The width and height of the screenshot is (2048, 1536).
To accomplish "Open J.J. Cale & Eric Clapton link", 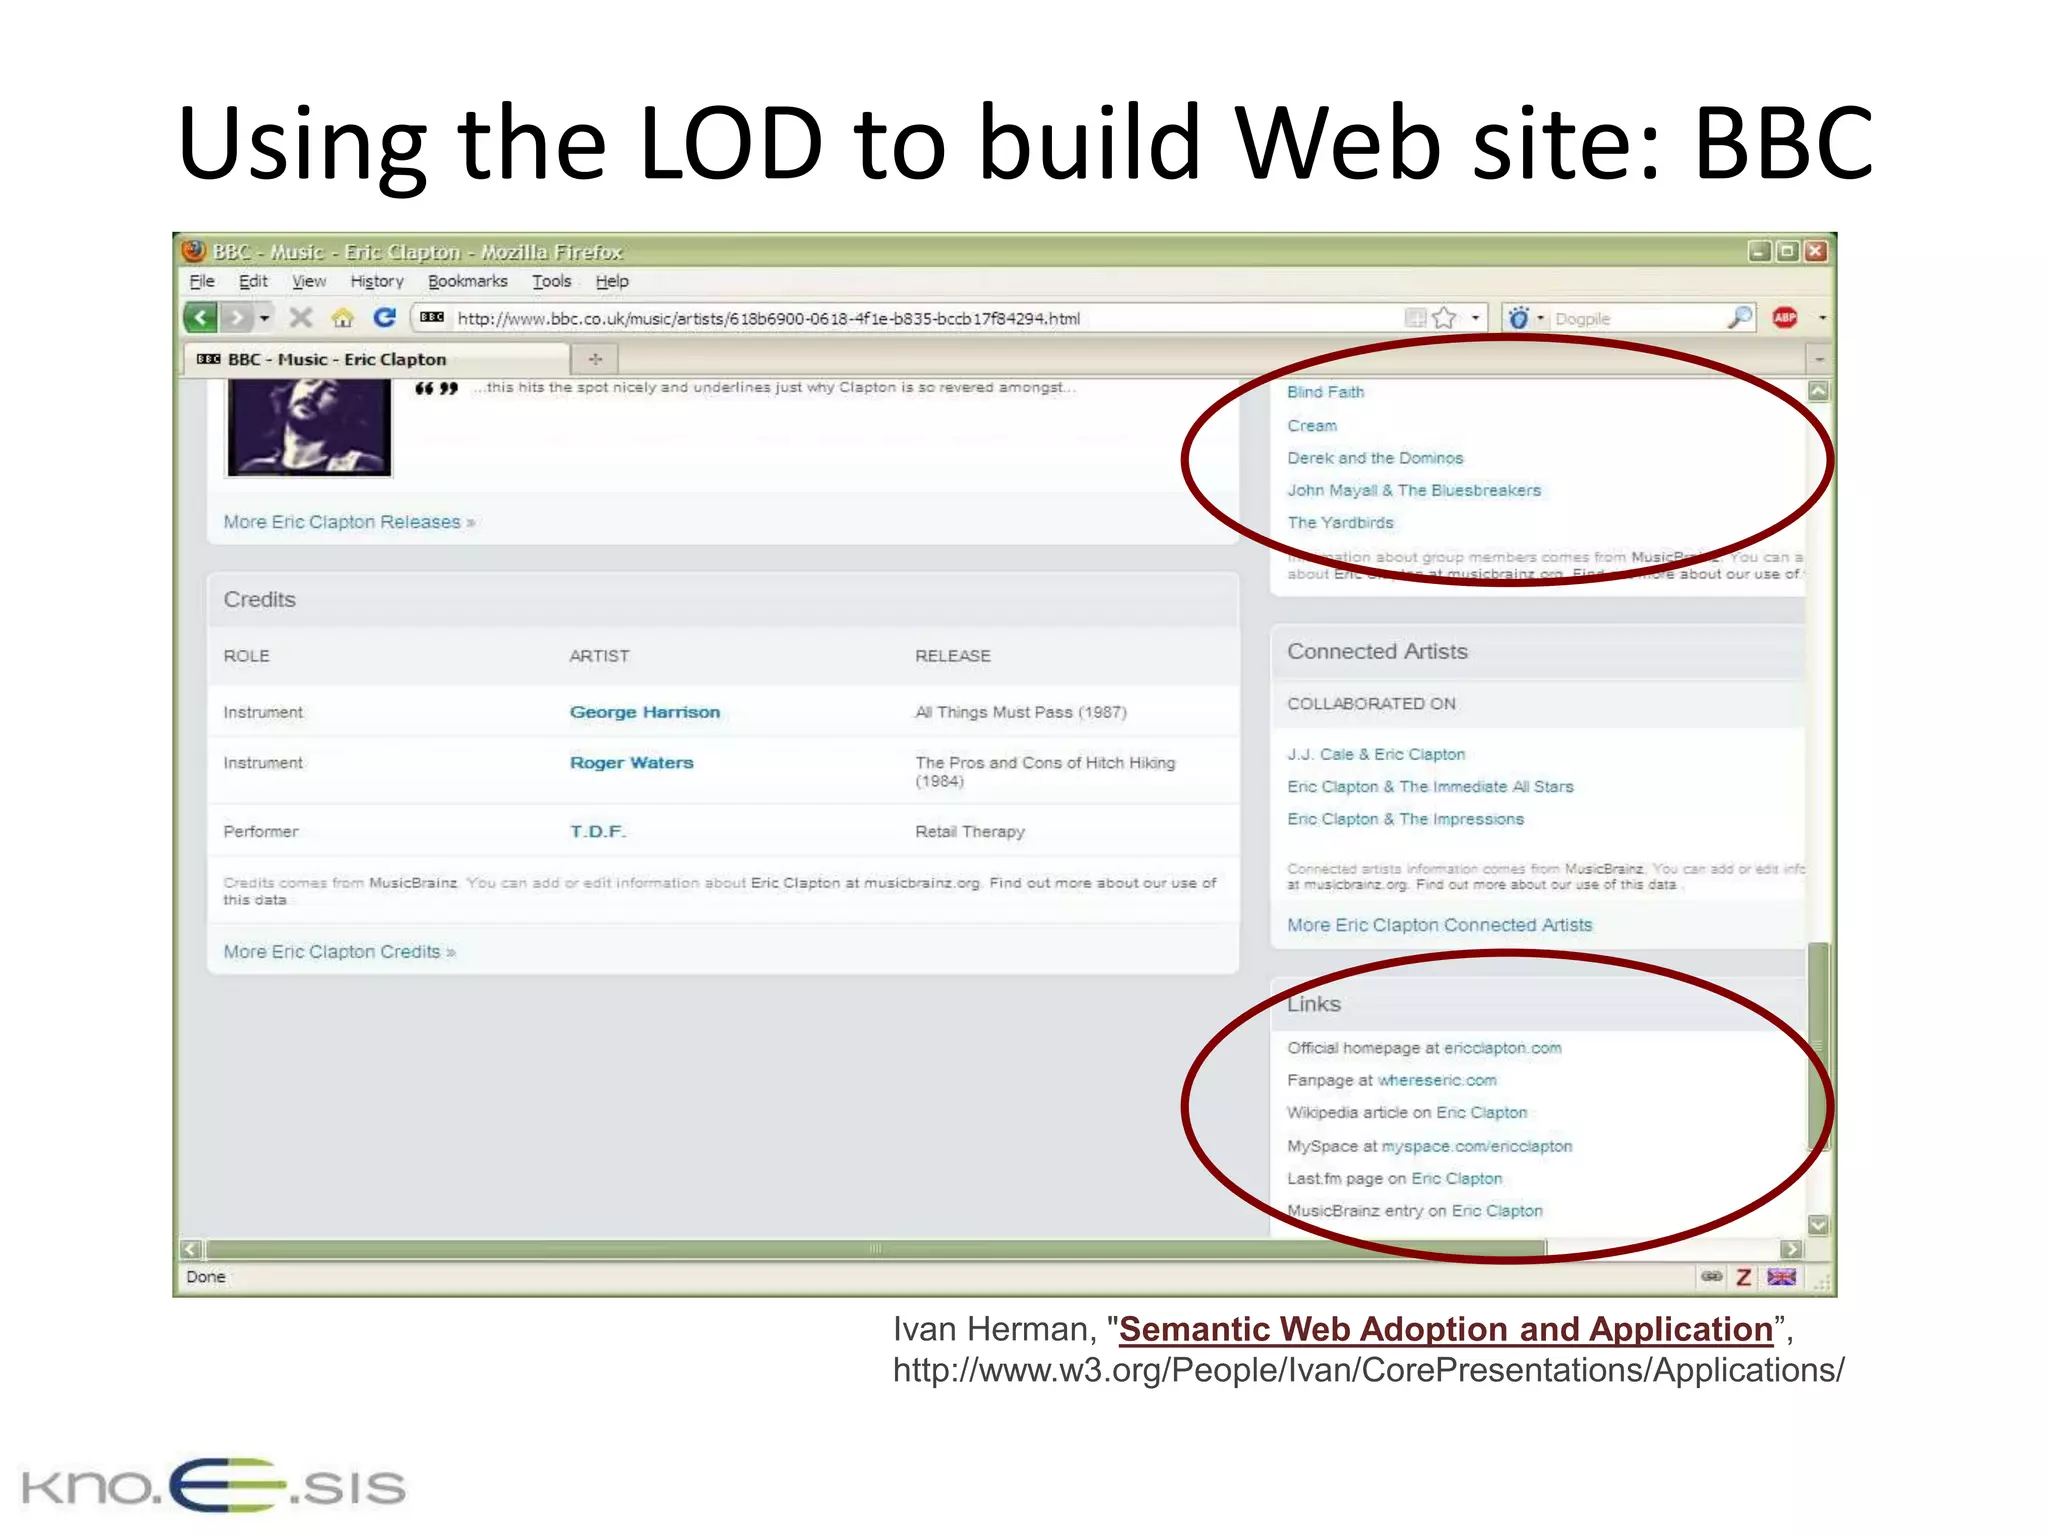I will [x=1376, y=754].
